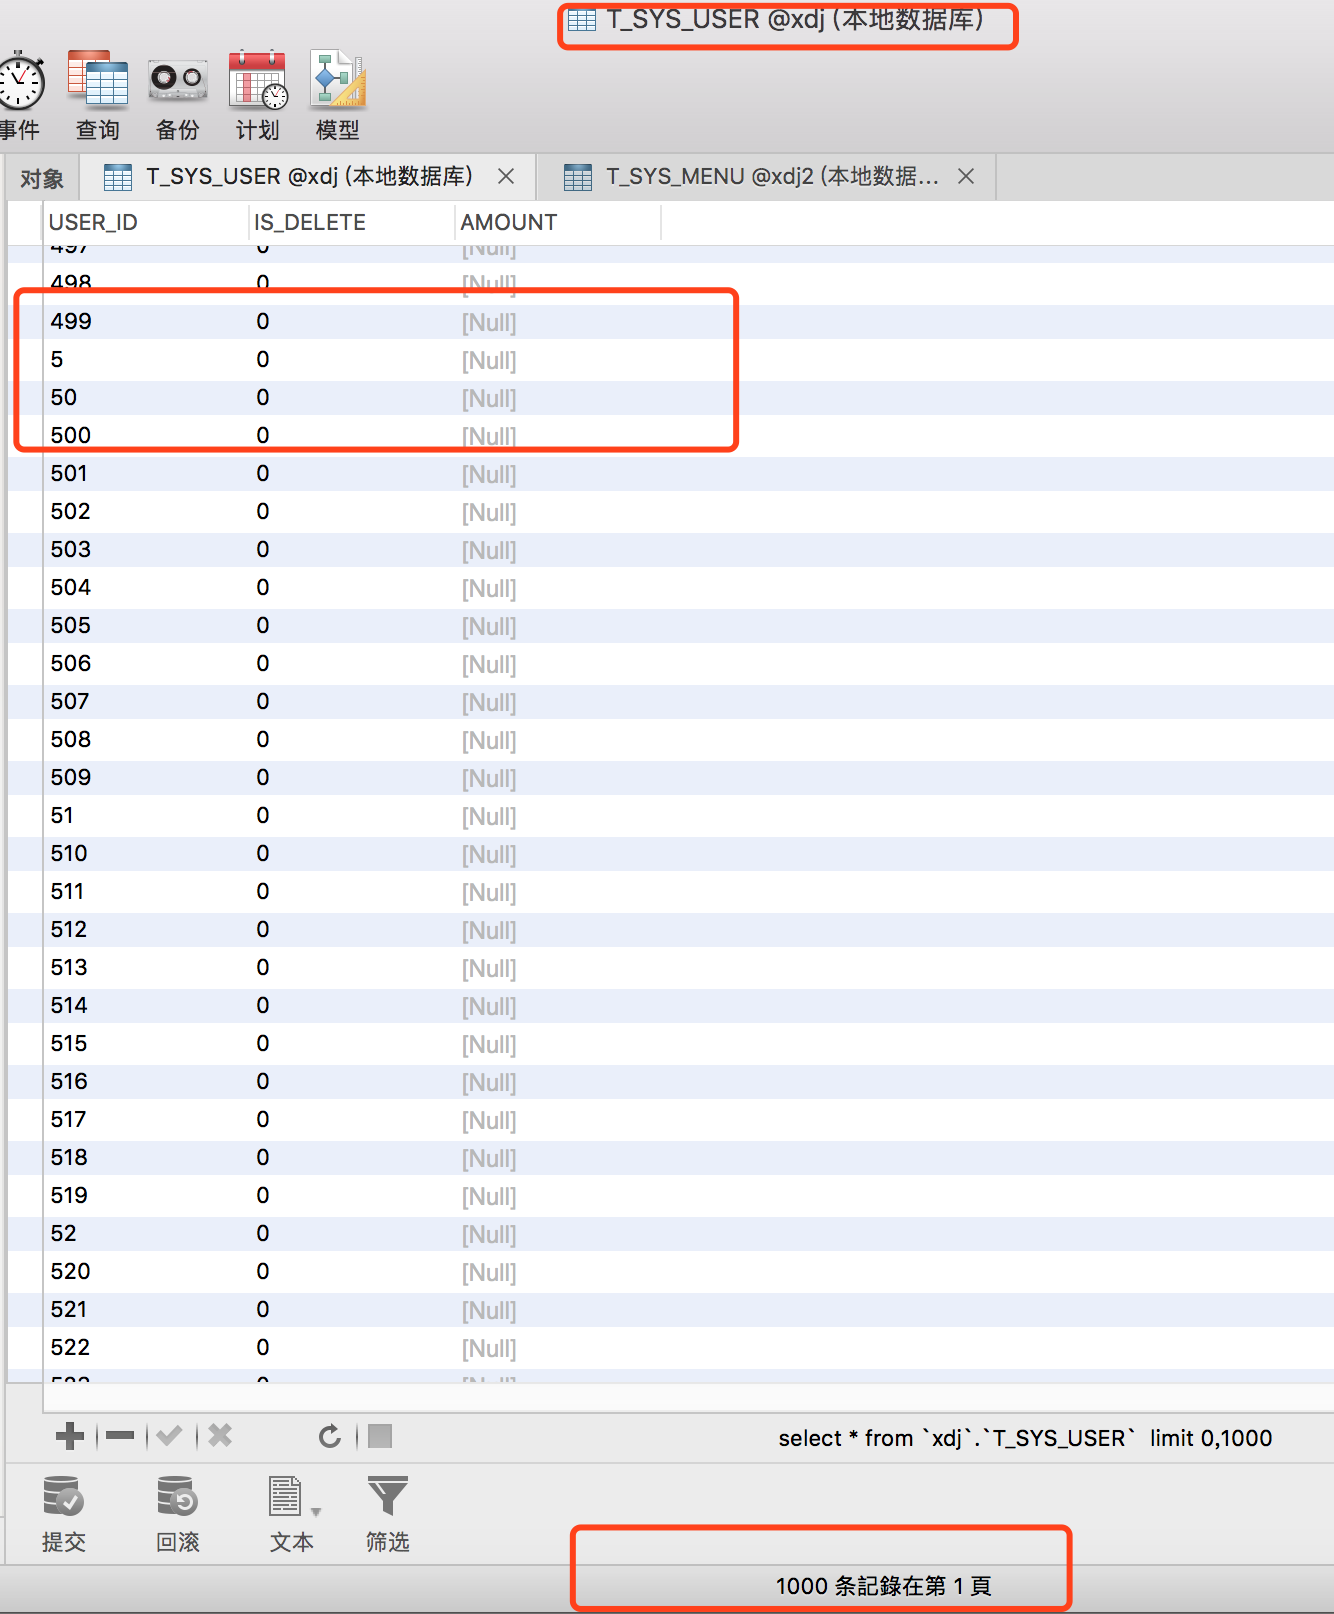This screenshot has height=1614, width=1334.
Task: Select IS_DELETE cell in row 519
Action: pyautogui.click(x=351, y=1195)
